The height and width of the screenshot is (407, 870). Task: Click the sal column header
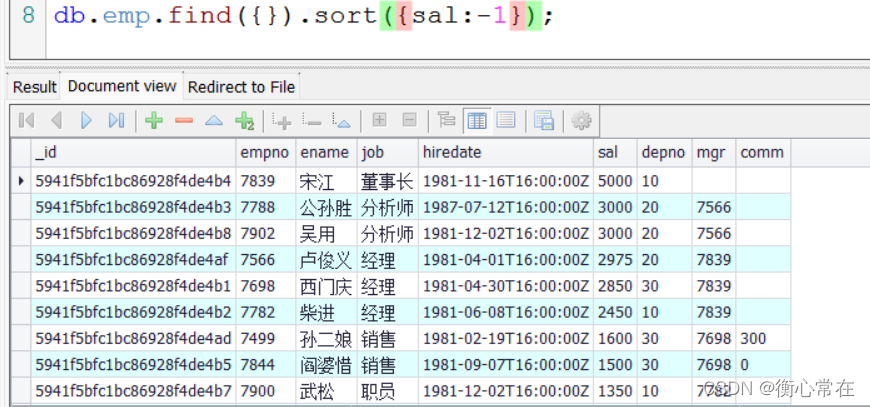pyautogui.click(x=615, y=152)
